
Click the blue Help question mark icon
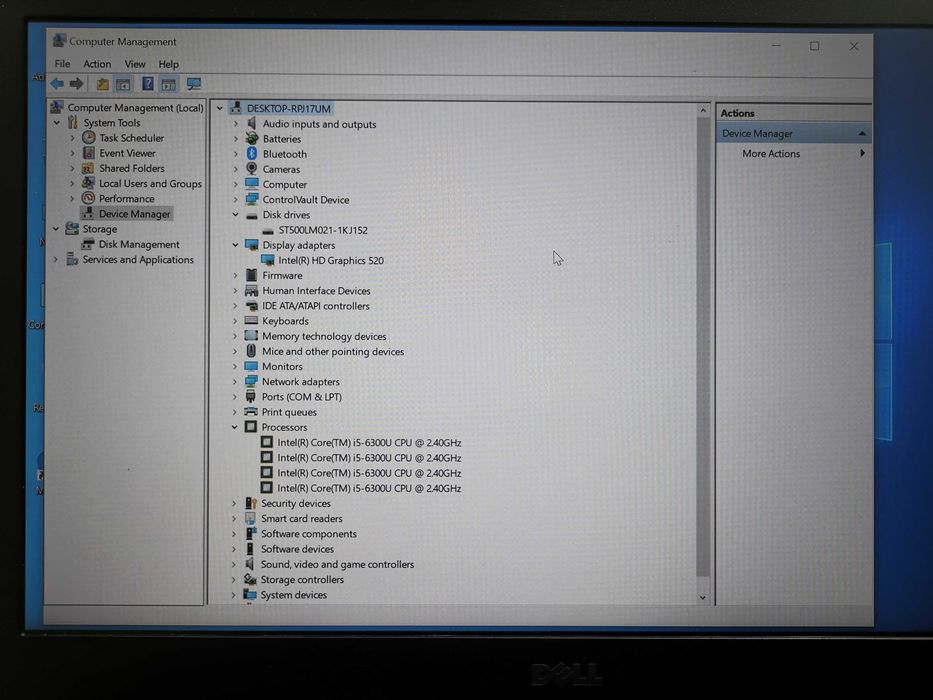pos(148,84)
